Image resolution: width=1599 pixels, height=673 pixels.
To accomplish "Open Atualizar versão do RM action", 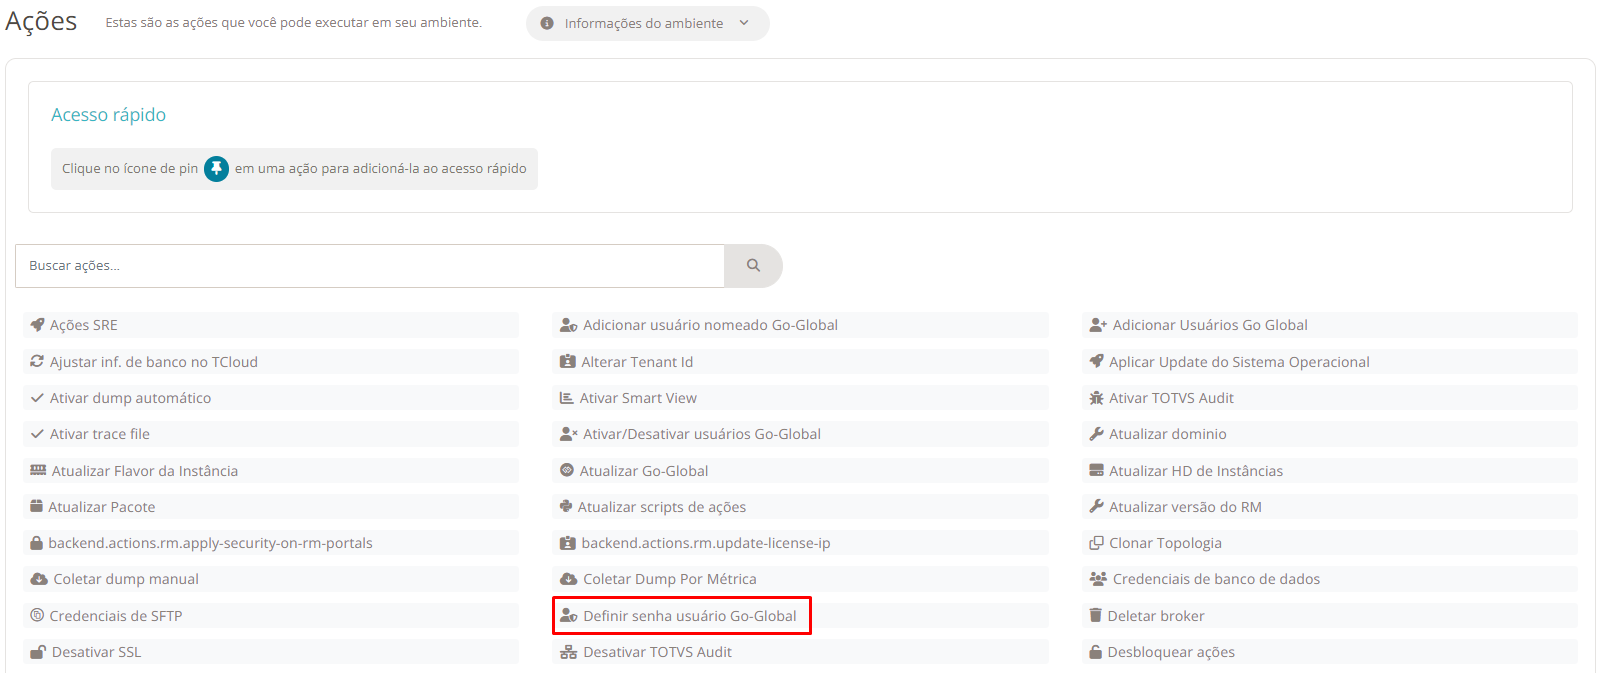I will (1329, 506).
